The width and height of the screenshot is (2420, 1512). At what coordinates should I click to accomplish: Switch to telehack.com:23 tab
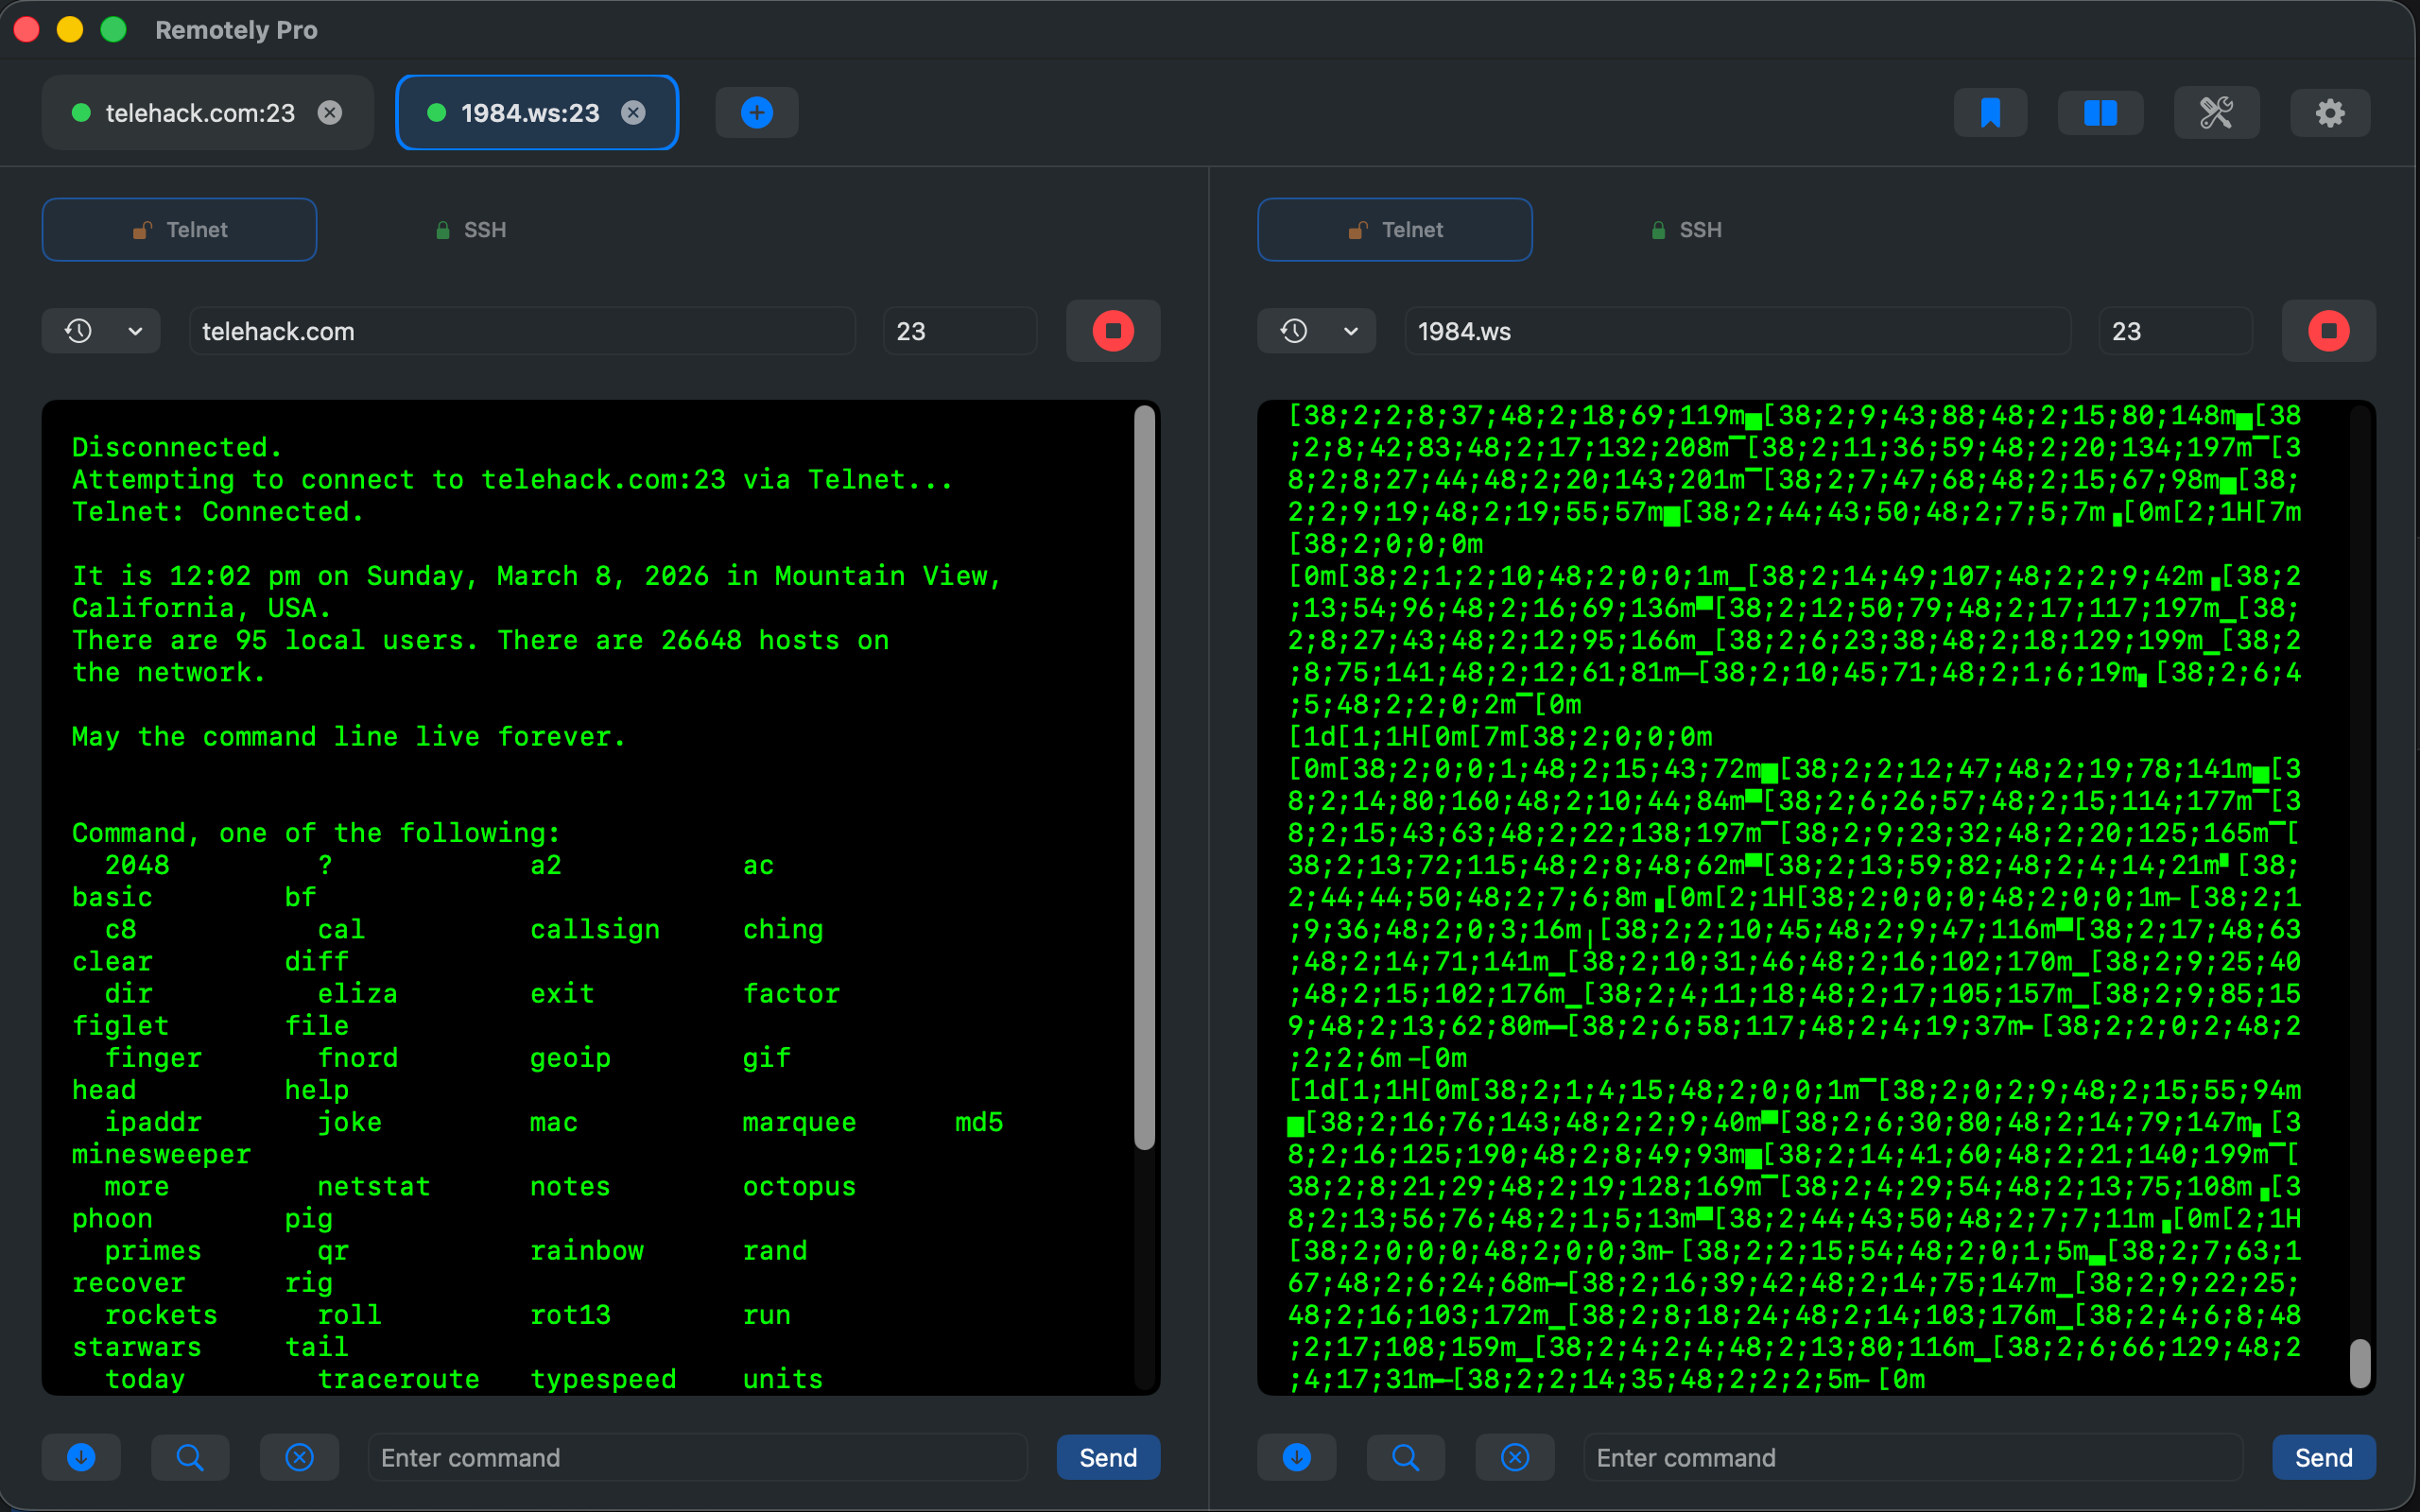coord(207,113)
